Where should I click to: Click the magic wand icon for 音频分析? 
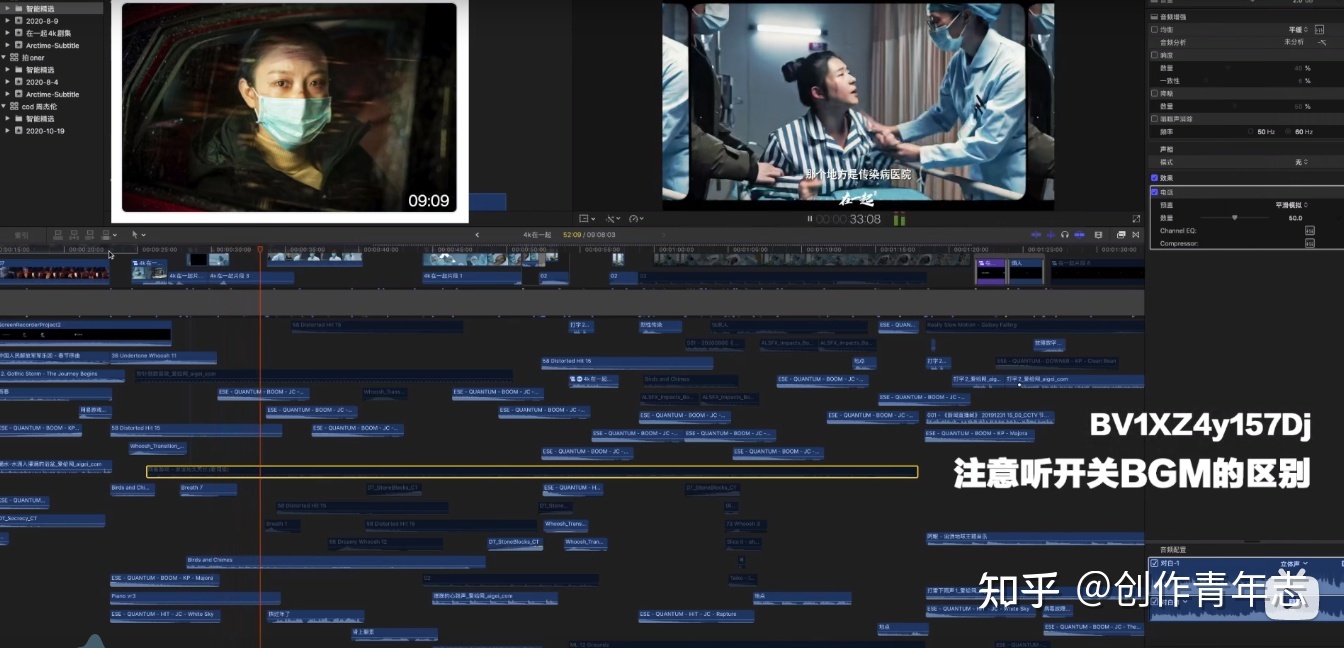click(x=1321, y=42)
